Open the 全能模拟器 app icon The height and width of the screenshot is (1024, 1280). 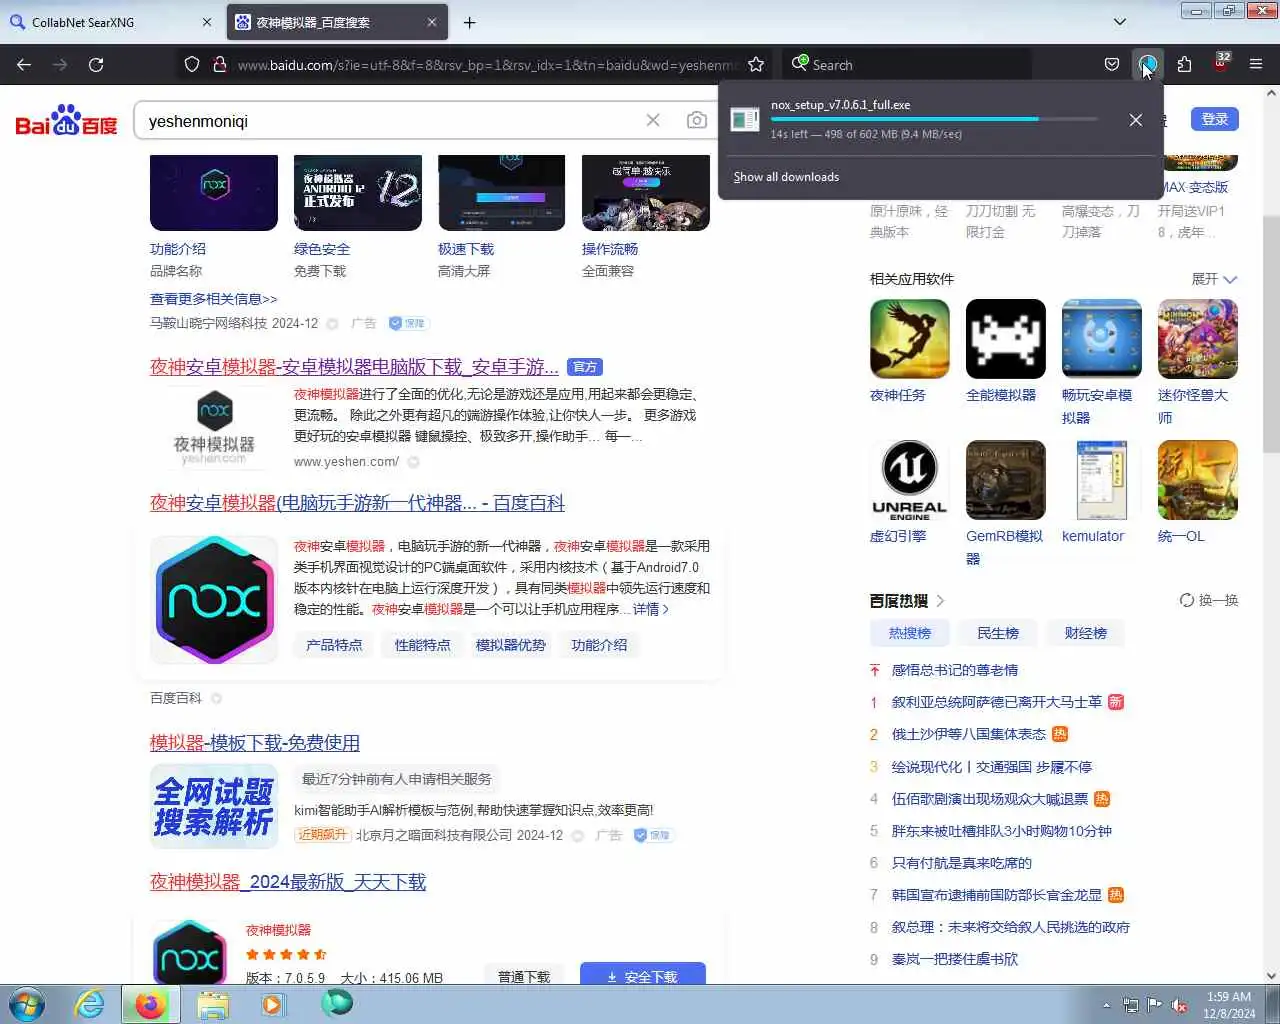tap(1006, 339)
